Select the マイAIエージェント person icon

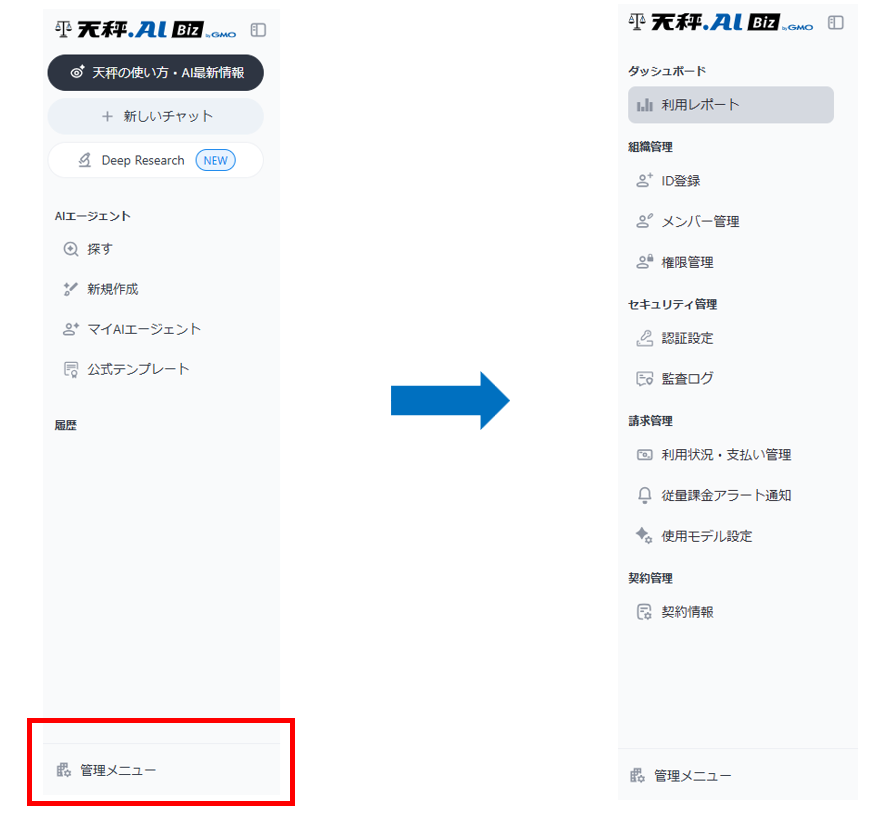click(x=71, y=329)
